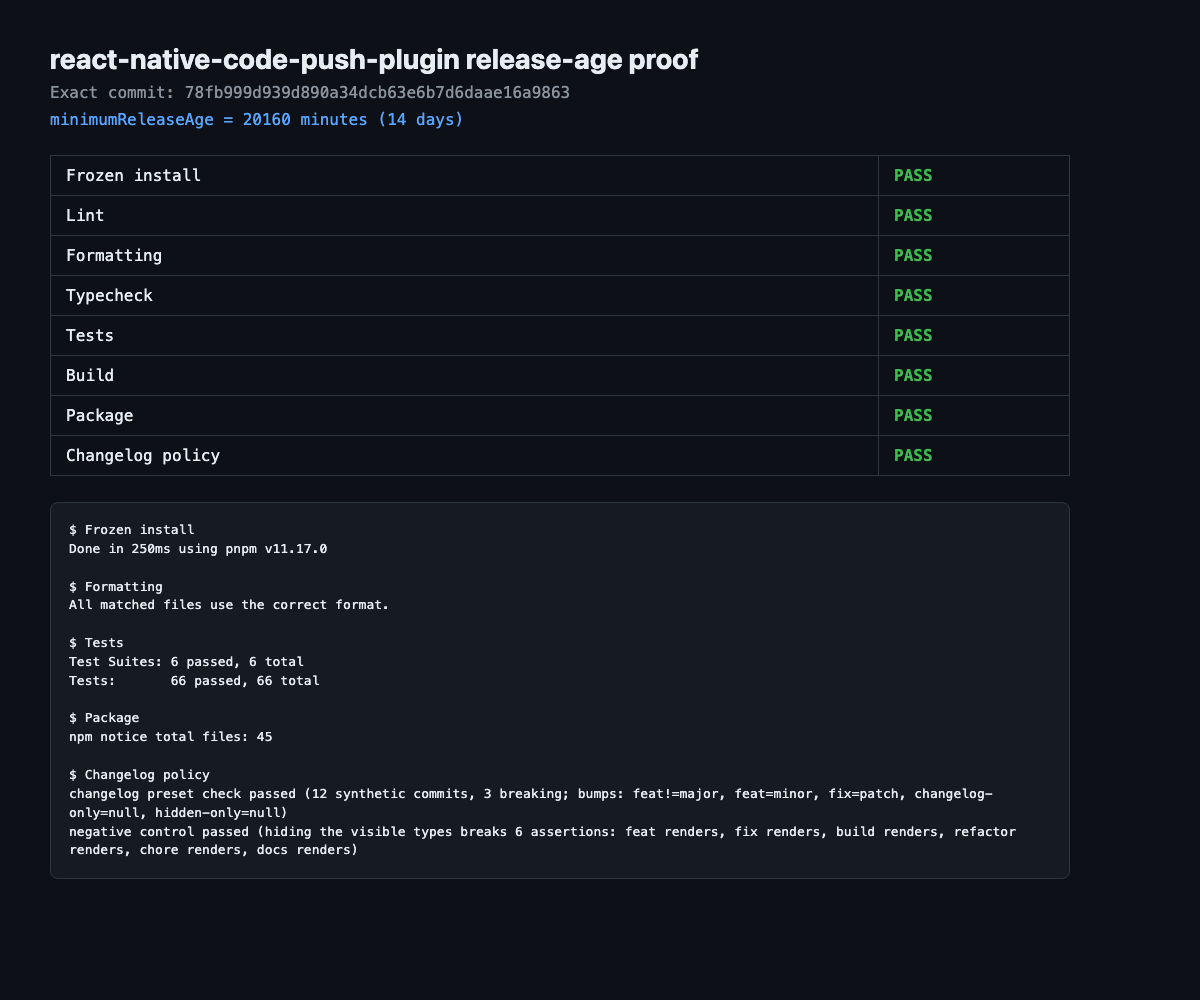Screen dimensions: 1200x1000
Task: Click '$ Changelog policy' log heading
Action: click(x=139, y=775)
